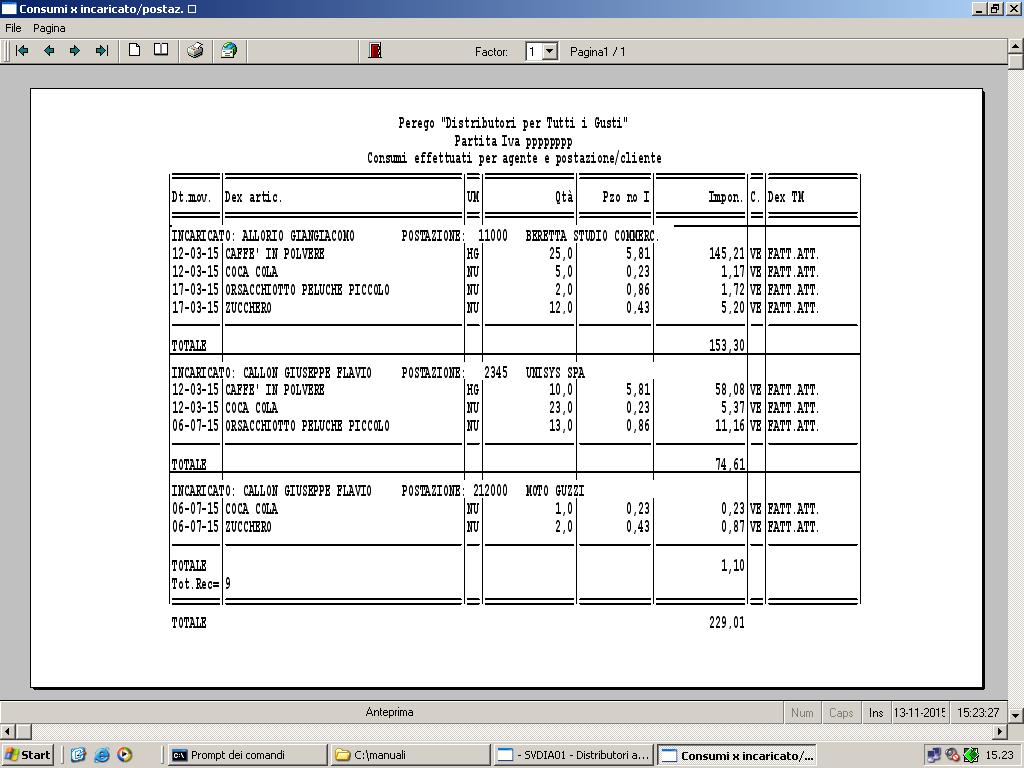
Task: Show desktop via quick launch icon
Action: pyautogui.click(x=78, y=755)
